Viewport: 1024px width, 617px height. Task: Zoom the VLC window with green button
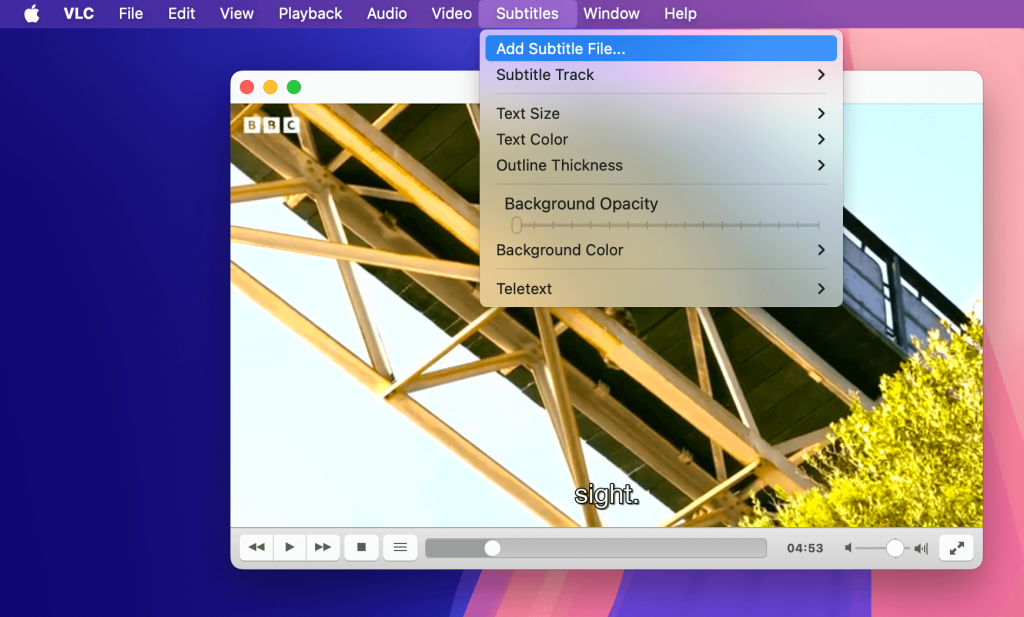tap(294, 87)
